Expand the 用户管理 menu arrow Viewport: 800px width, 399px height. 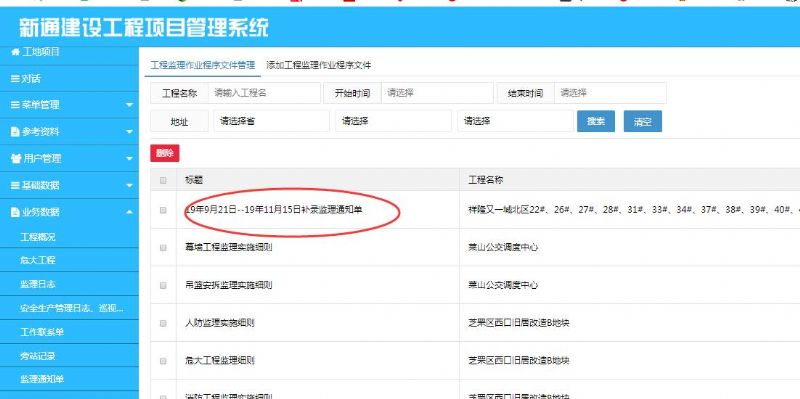click(129, 158)
